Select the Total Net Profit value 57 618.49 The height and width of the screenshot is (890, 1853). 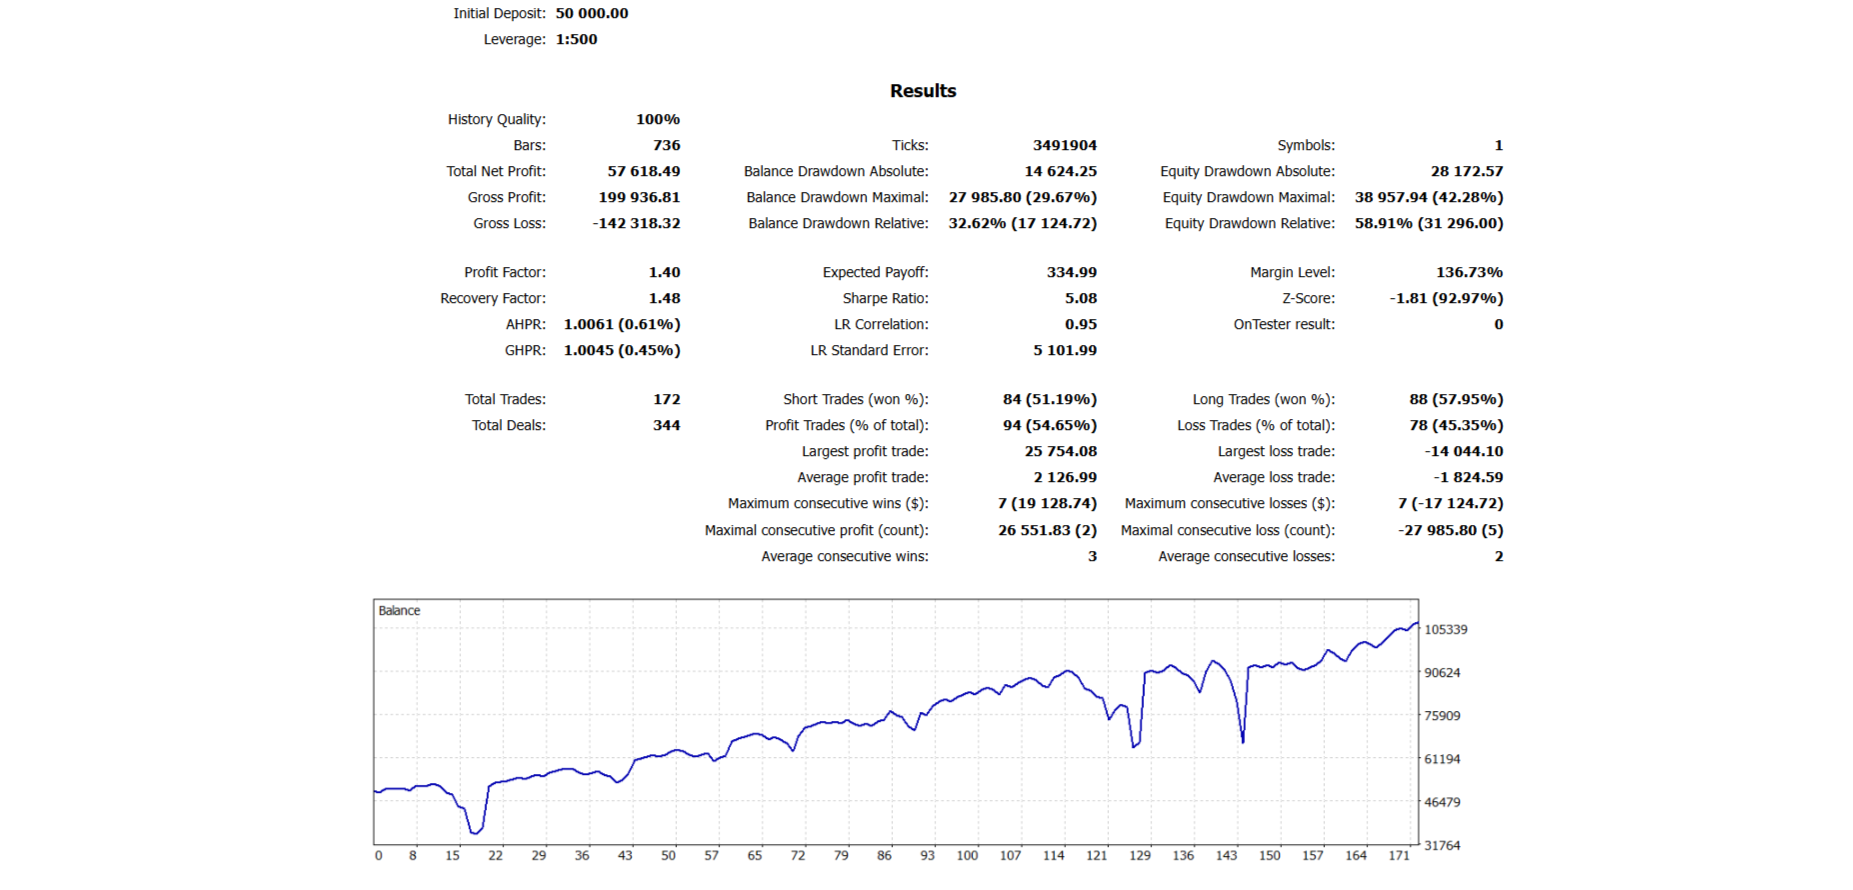click(643, 171)
